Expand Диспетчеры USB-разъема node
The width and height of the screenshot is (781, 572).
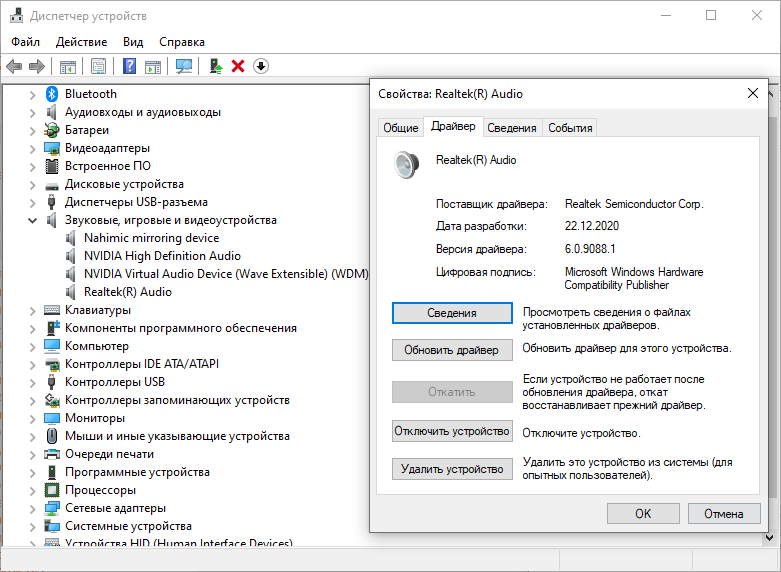coord(32,203)
